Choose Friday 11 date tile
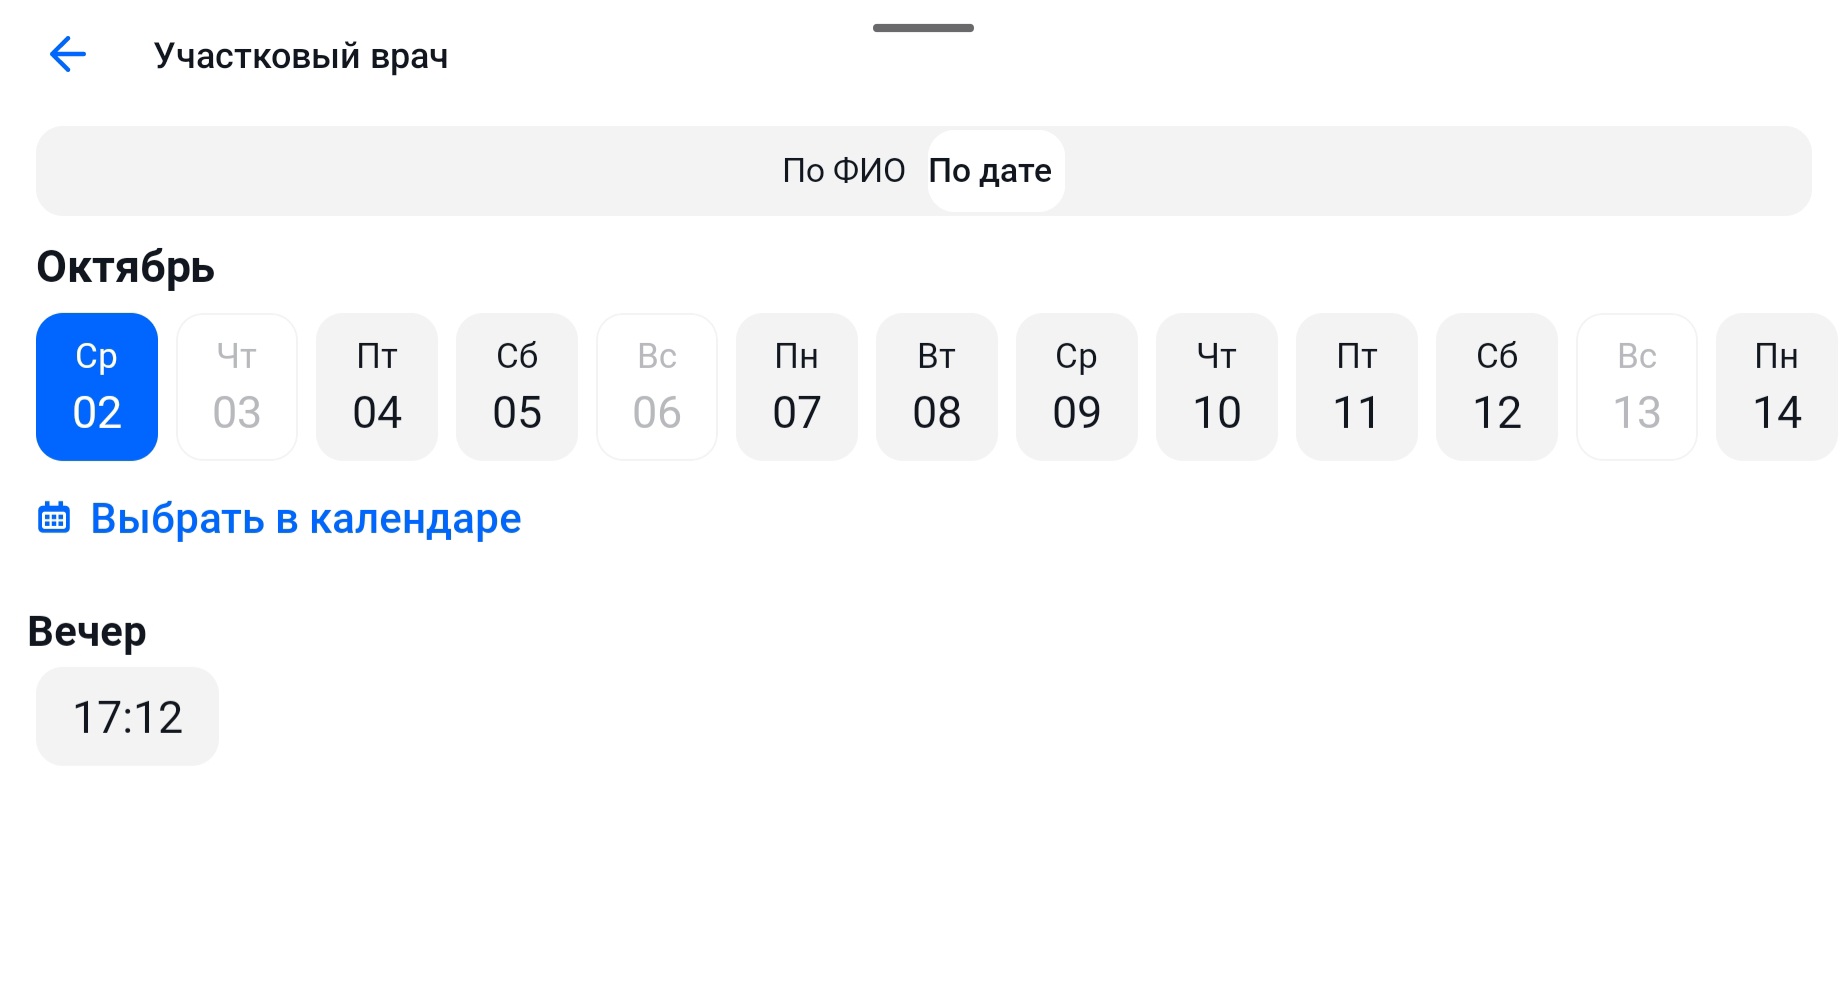Viewport: 1848px width, 1000px height. tap(1357, 387)
